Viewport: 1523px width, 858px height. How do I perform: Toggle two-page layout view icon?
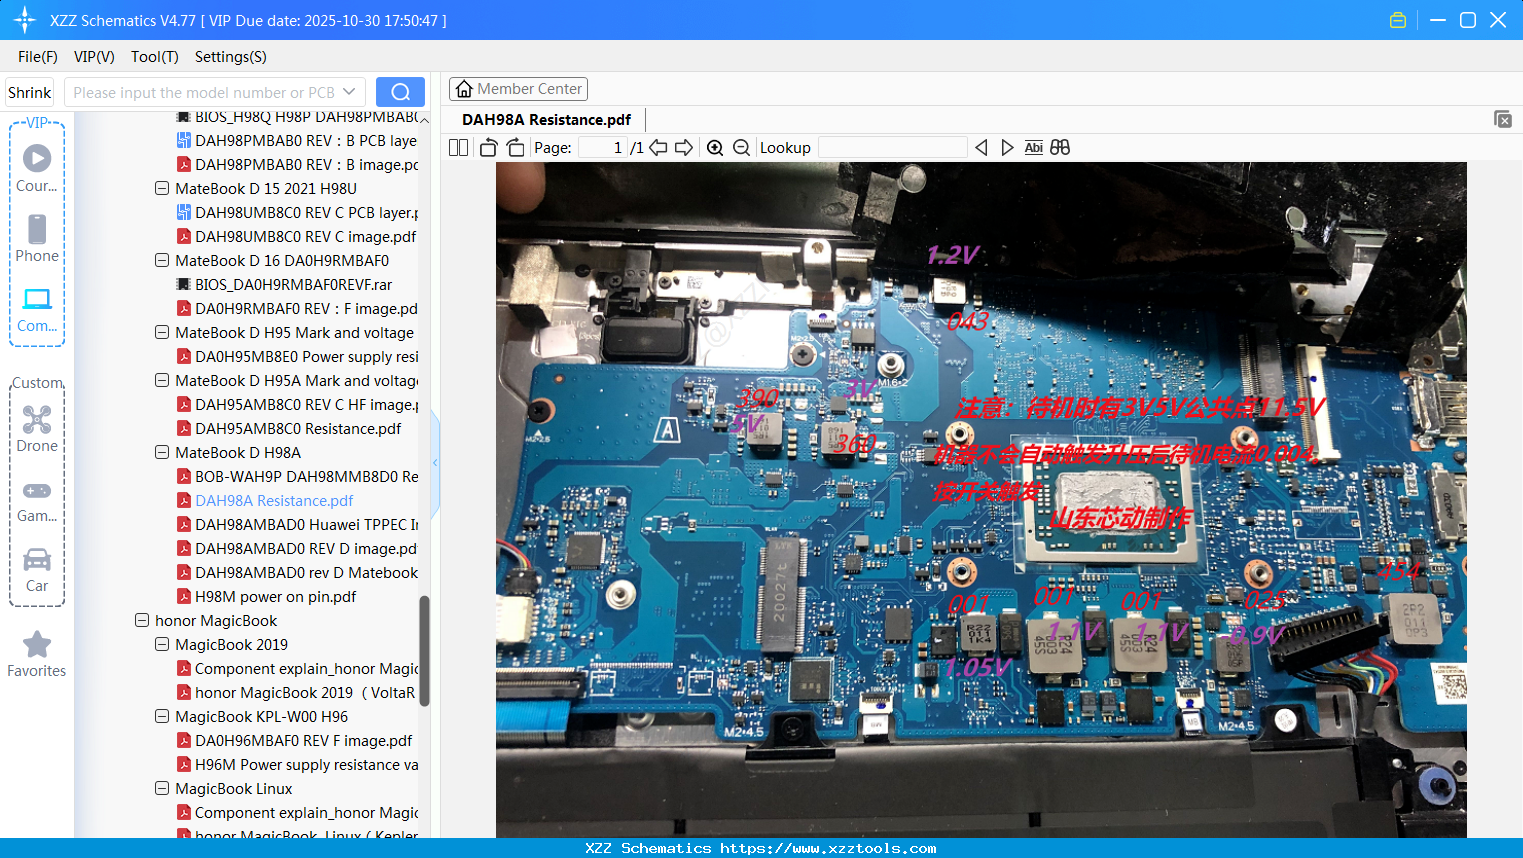tap(459, 147)
